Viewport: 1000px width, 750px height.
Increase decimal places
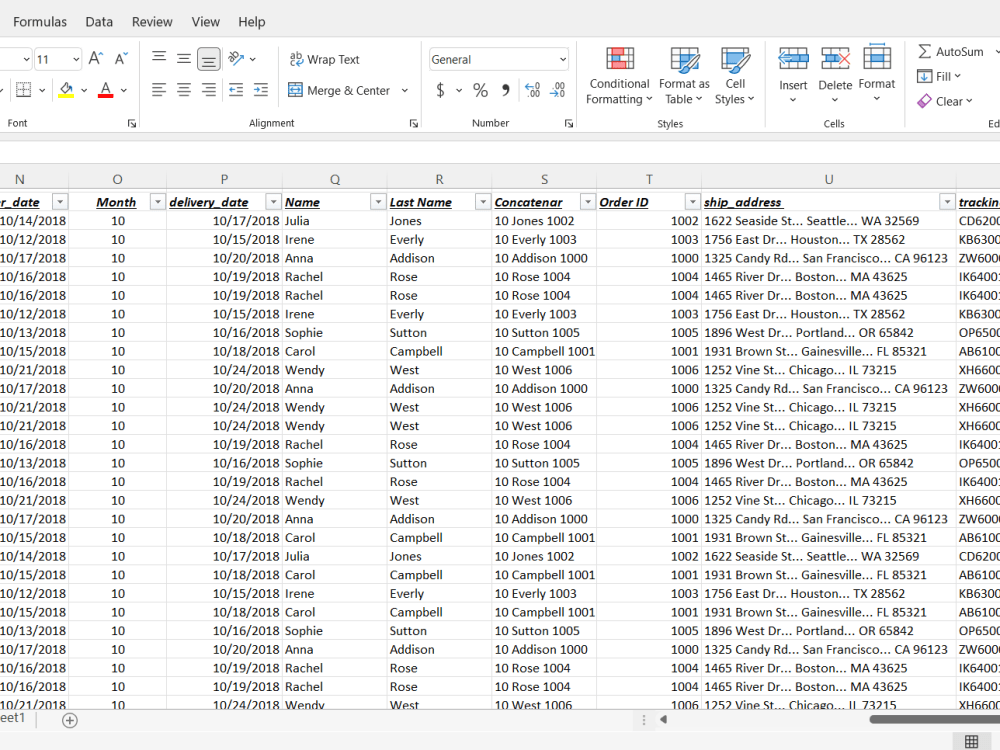[533, 90]
